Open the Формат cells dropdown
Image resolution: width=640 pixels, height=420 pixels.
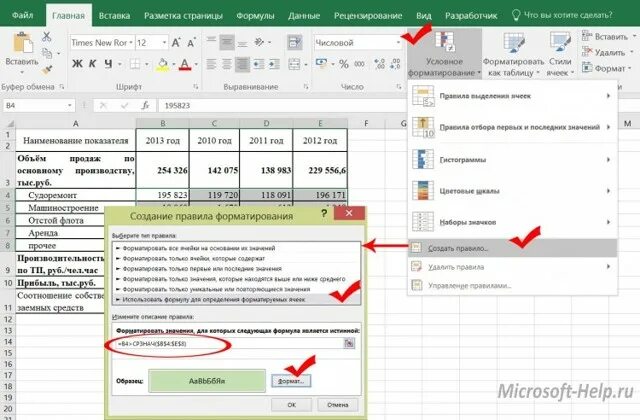(607, 68)
